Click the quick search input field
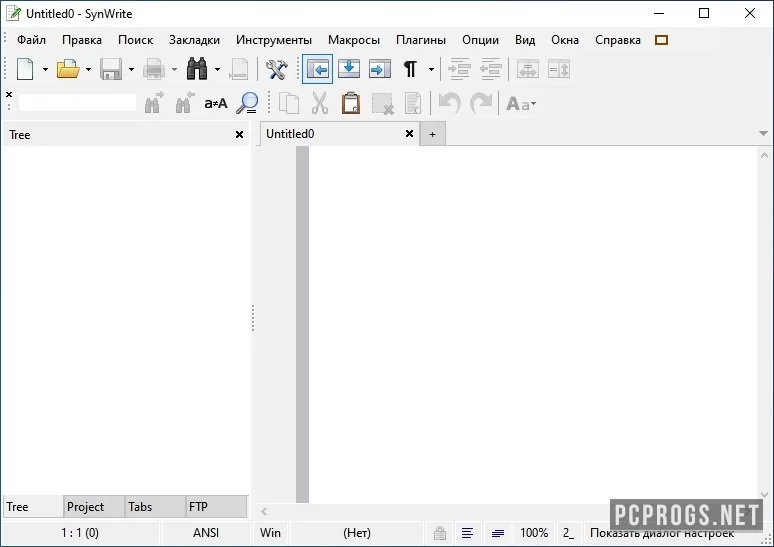The width and height of the screenshot is (774, 547). point(77,103)
